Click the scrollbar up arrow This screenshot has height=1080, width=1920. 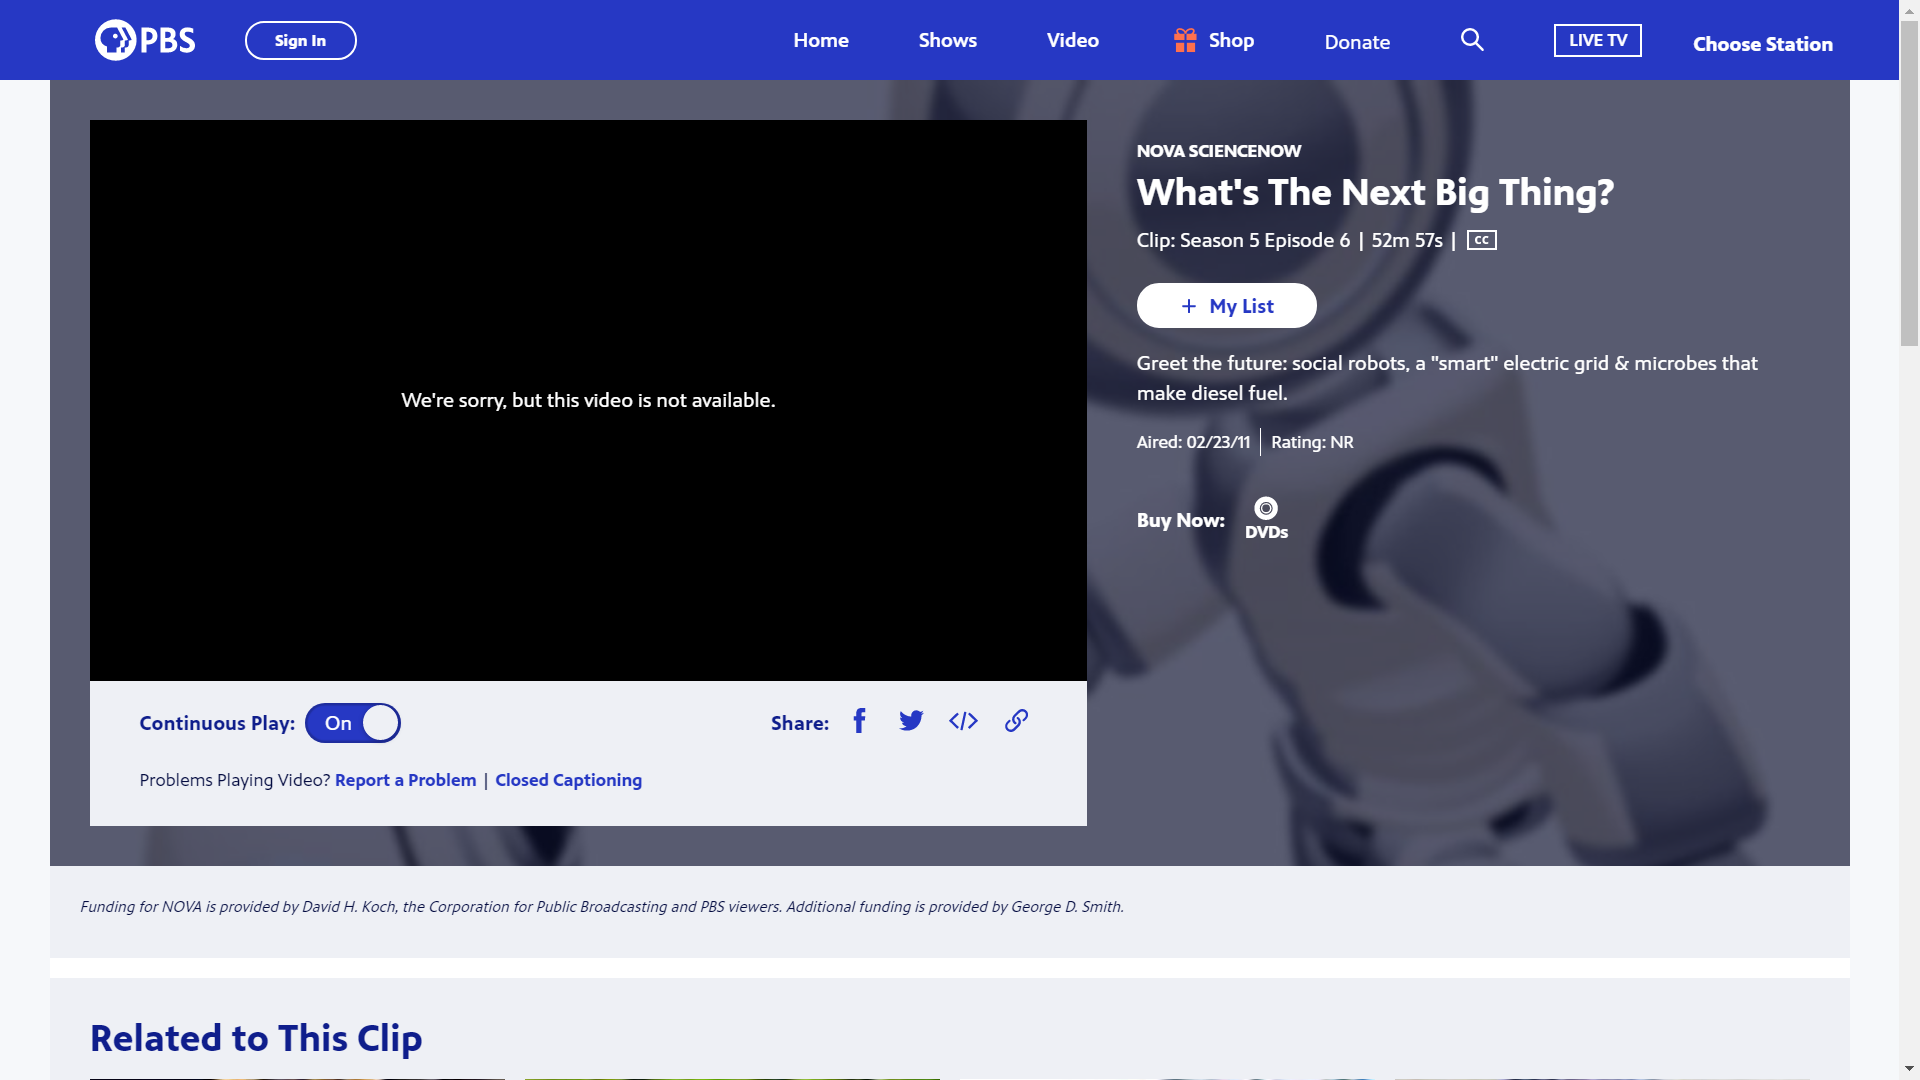[x=1910, y=9]
